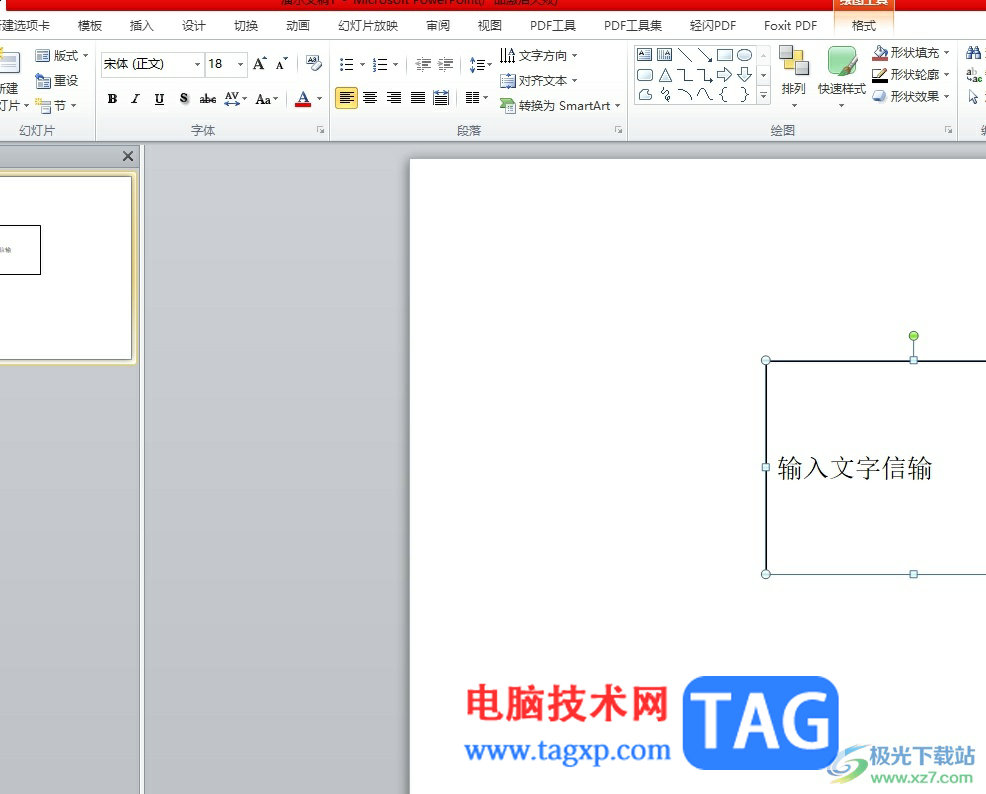This screenshot has height=794, width=986.
Task: Open align text dropdown
Action: 539,80
